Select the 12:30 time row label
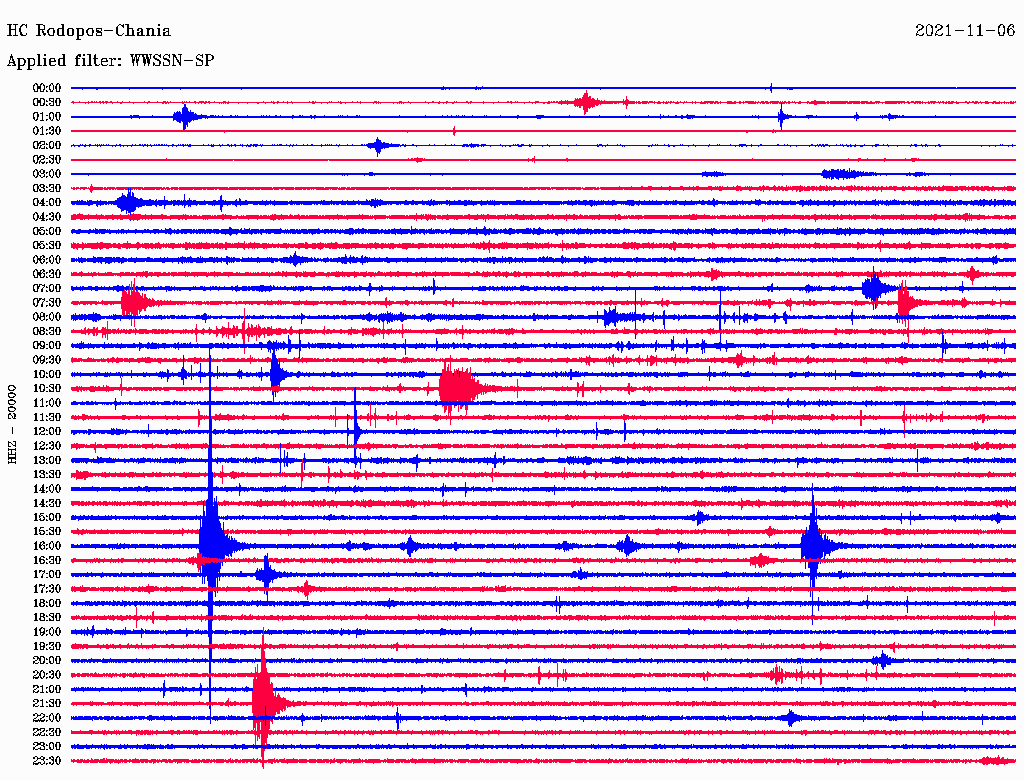 tap(47, 446)
